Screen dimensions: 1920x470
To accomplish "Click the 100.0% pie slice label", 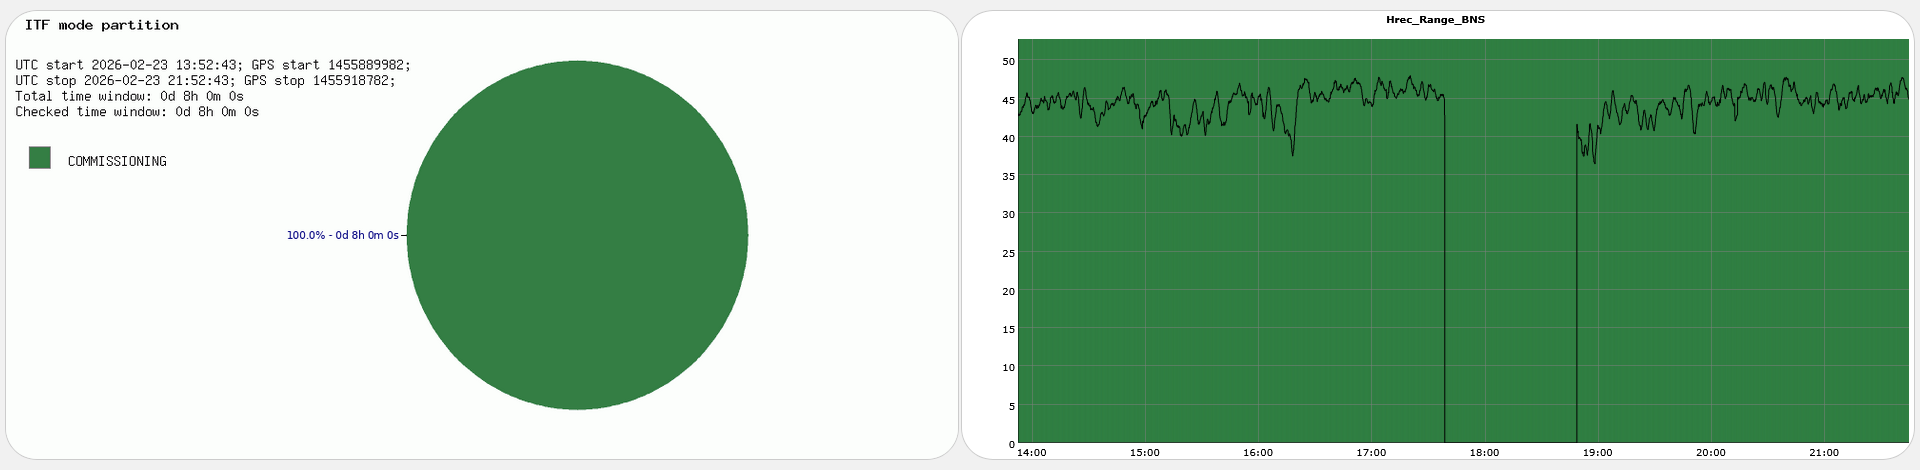I will coord(342,236).
